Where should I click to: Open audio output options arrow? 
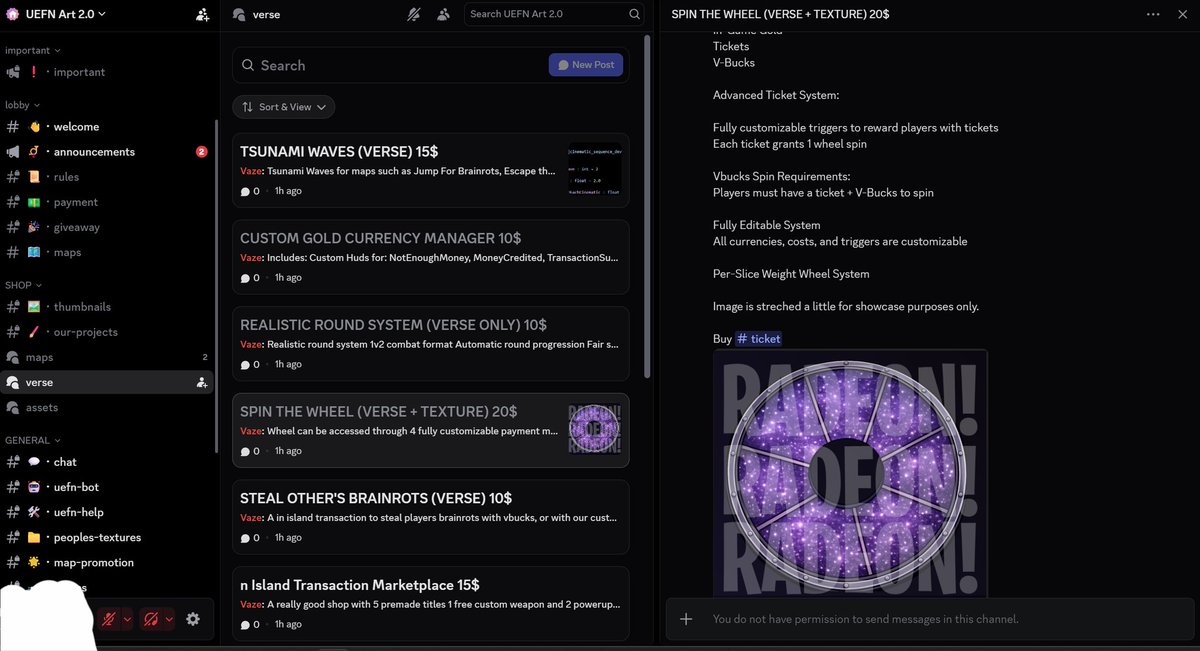[x=169, y=619]
